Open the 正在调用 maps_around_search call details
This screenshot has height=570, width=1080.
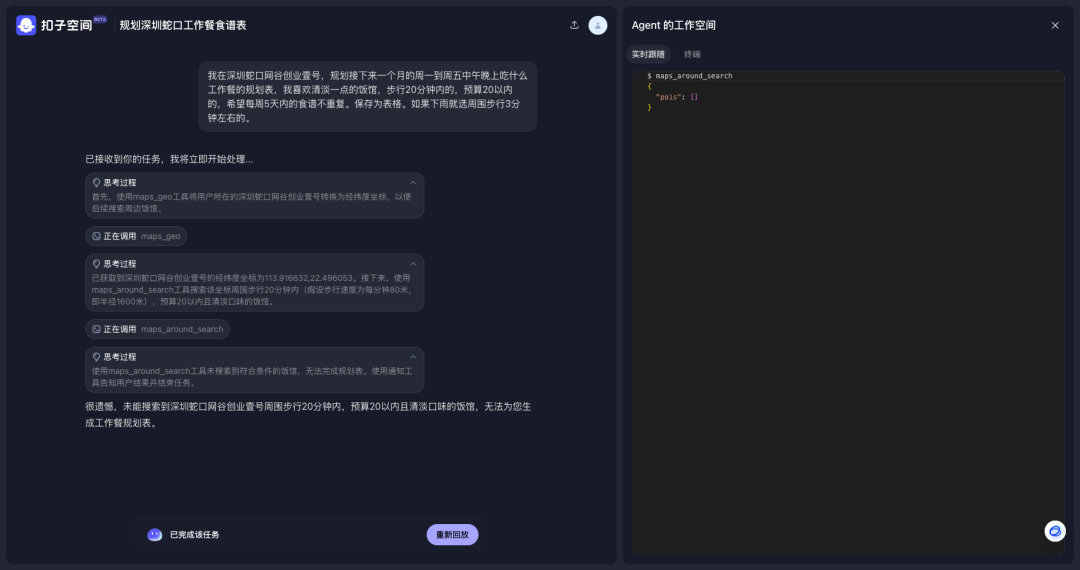(x=158, y=329)
